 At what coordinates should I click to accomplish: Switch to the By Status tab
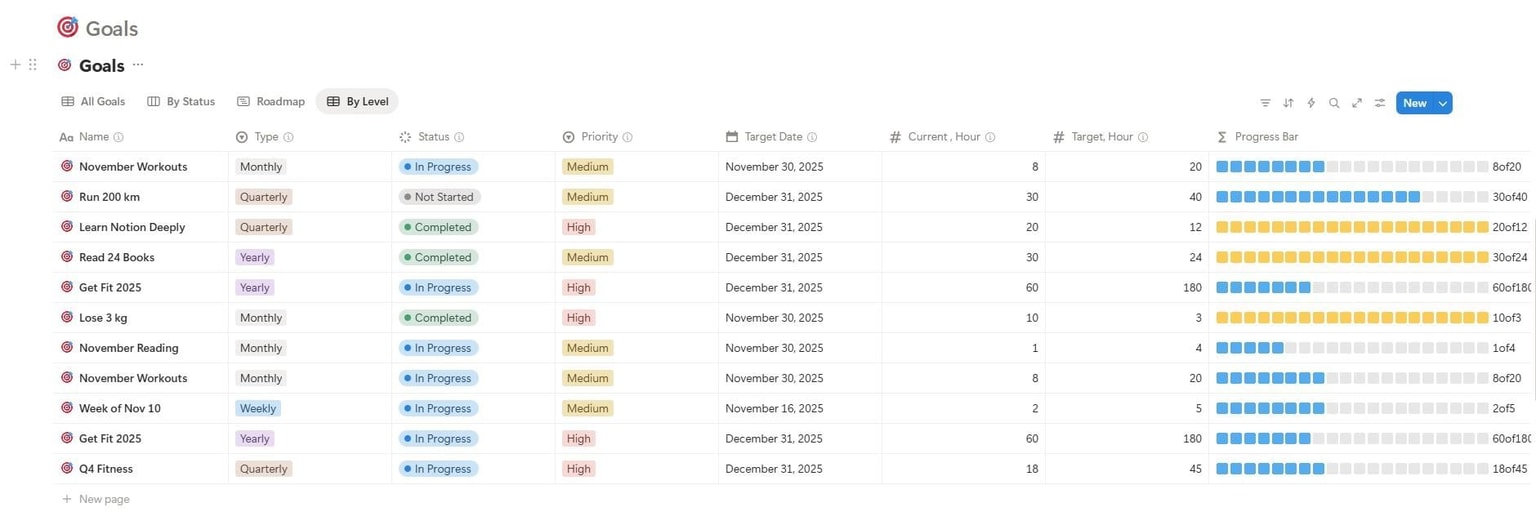coord(181,101)
